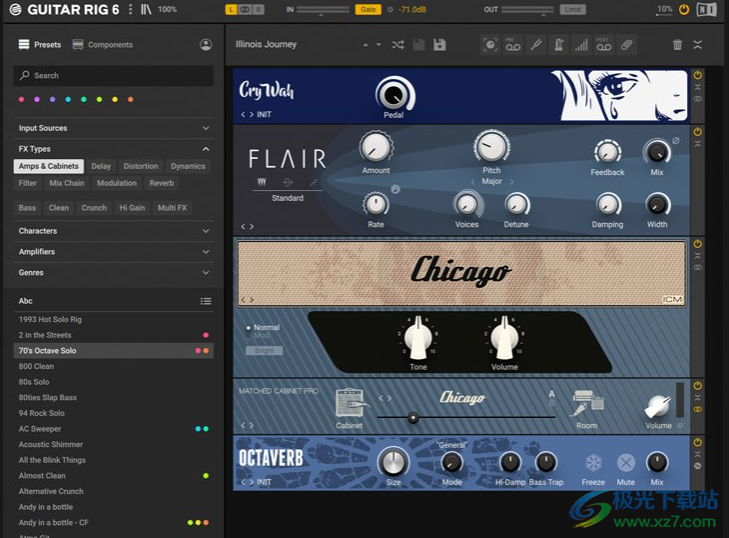Switch to the Presets tab
The image size is (729, 538).
tap(40, 45)
